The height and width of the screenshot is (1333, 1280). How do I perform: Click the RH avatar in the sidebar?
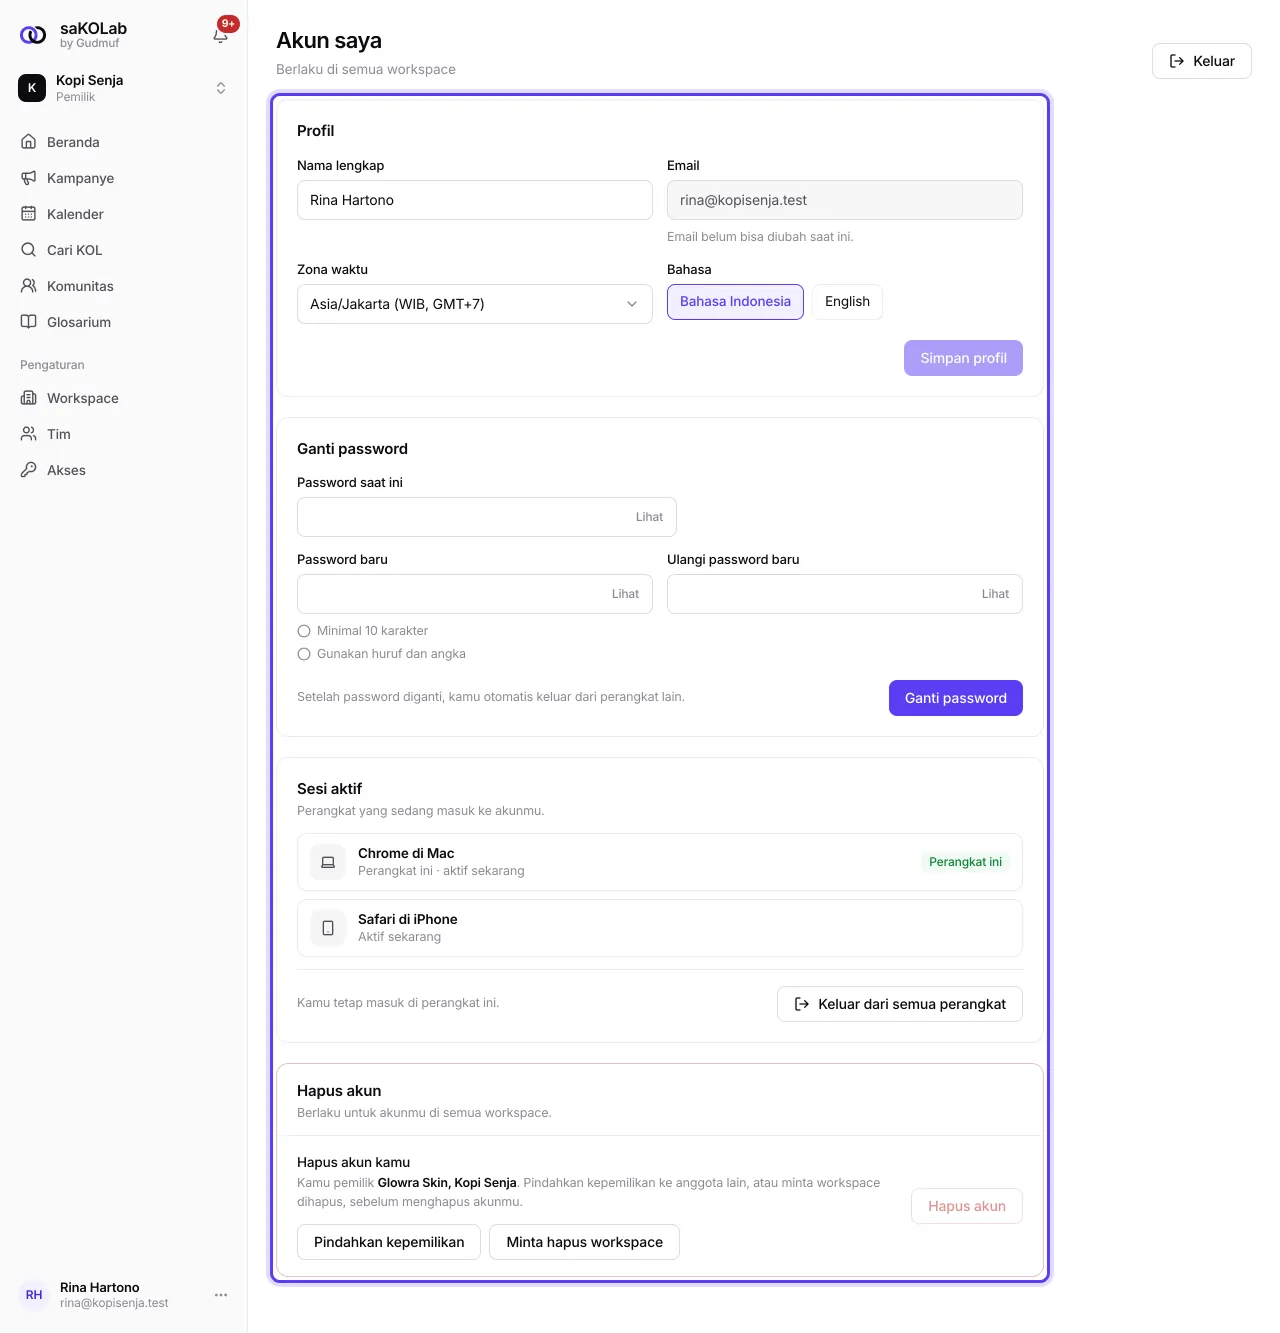tap(34, 1295)
